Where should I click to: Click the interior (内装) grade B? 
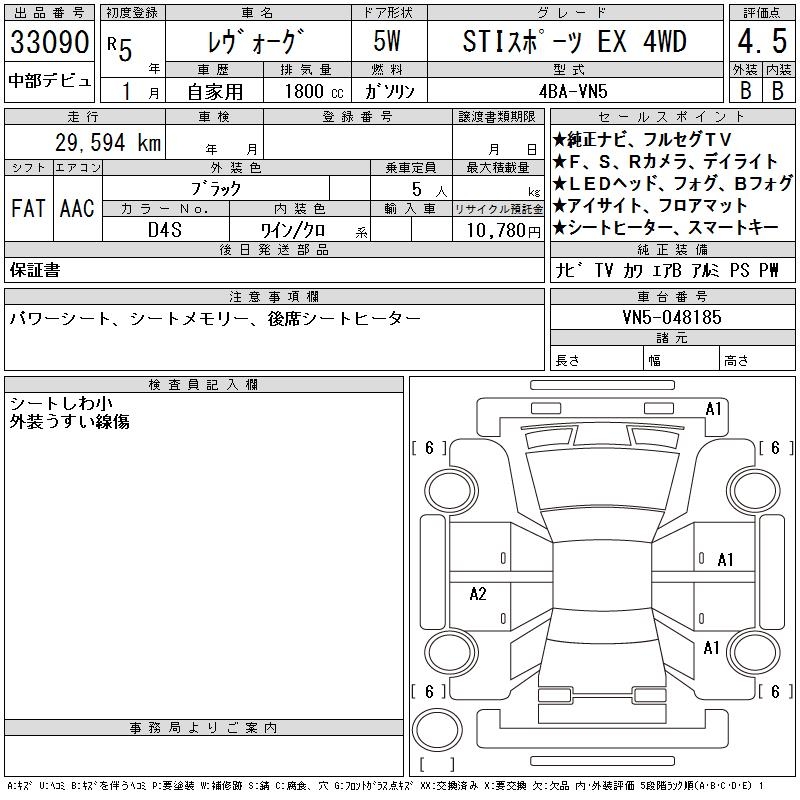778,90
